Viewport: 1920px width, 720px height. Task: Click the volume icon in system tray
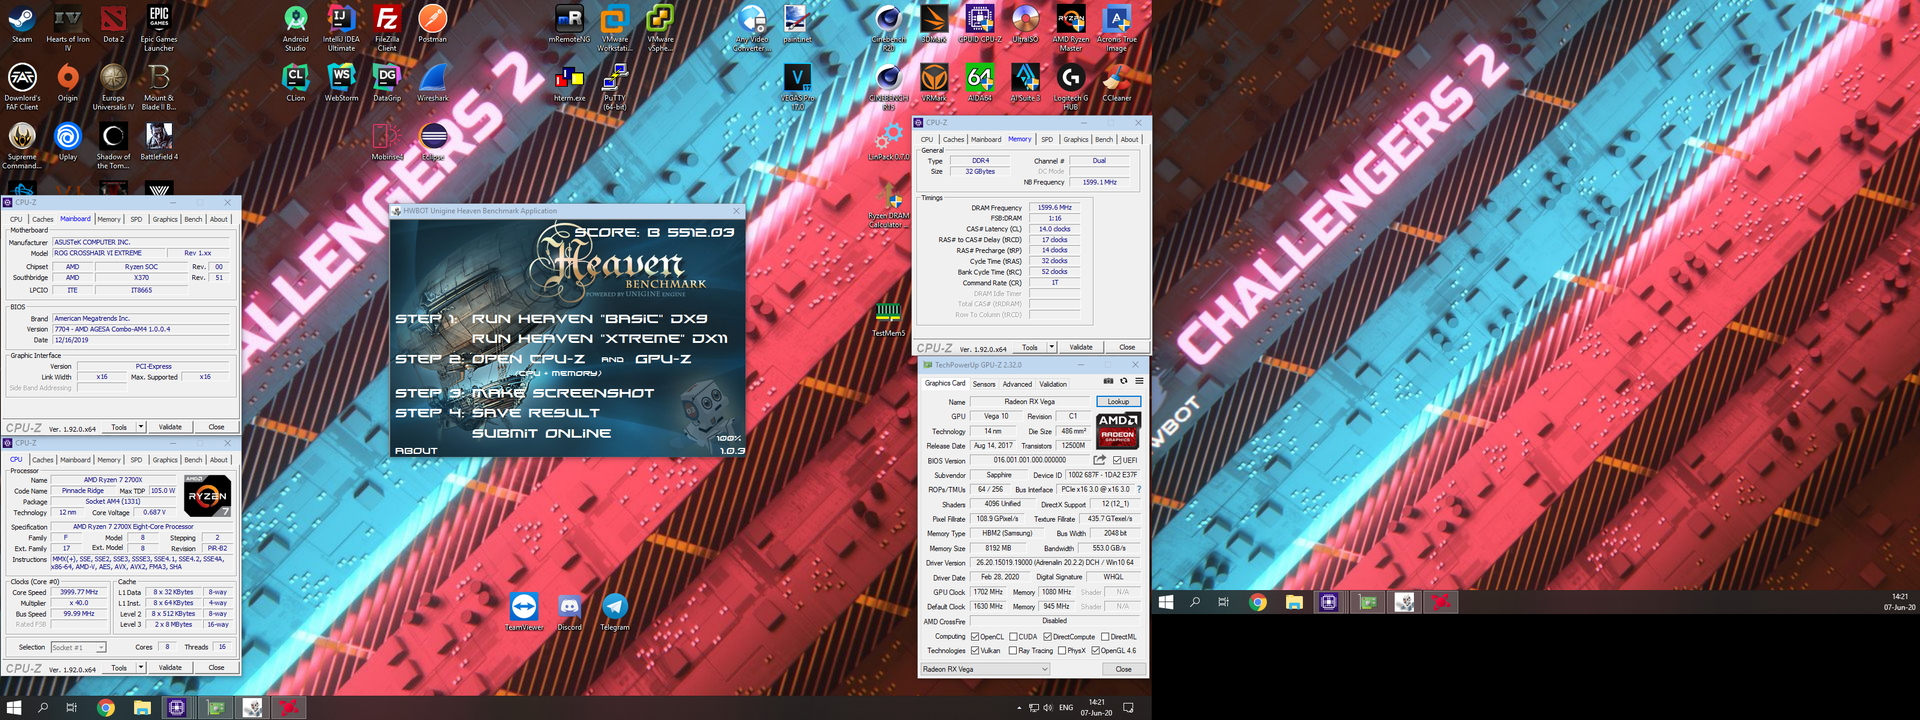point(1047,708)
